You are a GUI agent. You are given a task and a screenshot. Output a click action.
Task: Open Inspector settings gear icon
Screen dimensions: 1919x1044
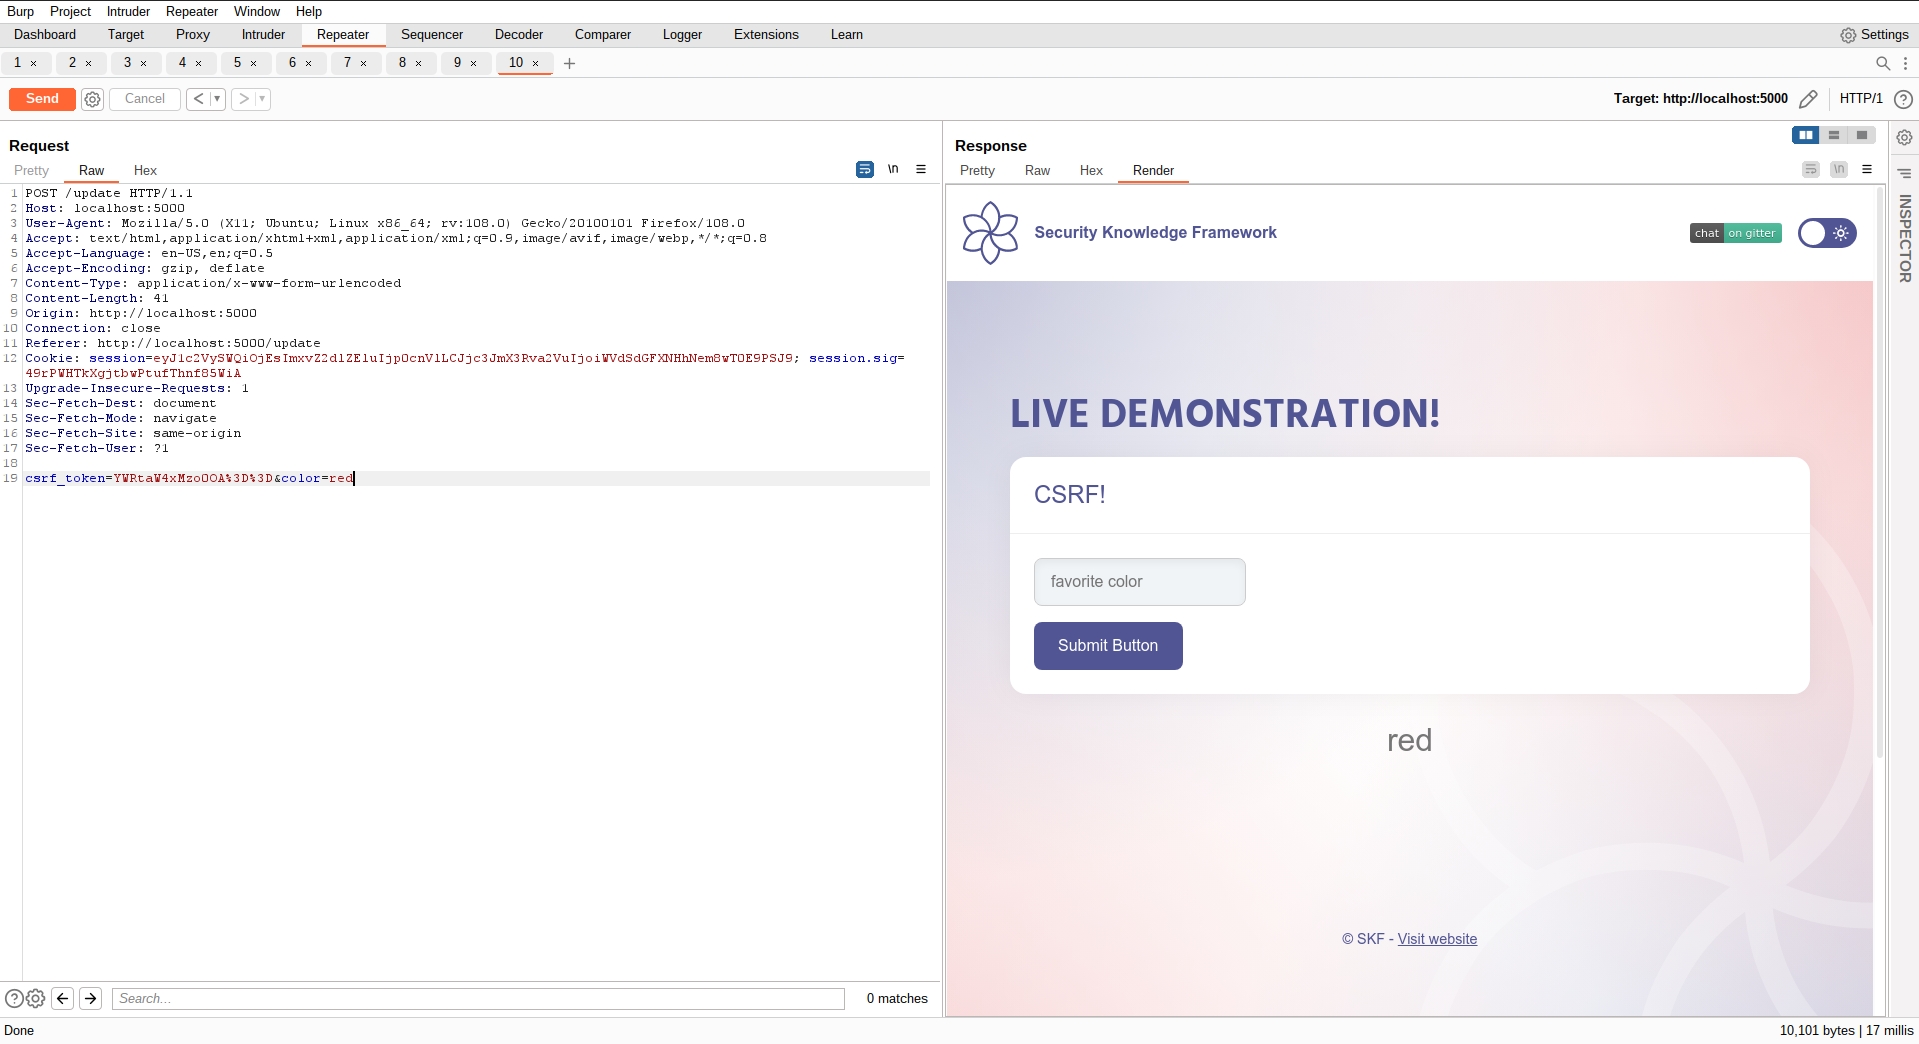coord(1904,137)
